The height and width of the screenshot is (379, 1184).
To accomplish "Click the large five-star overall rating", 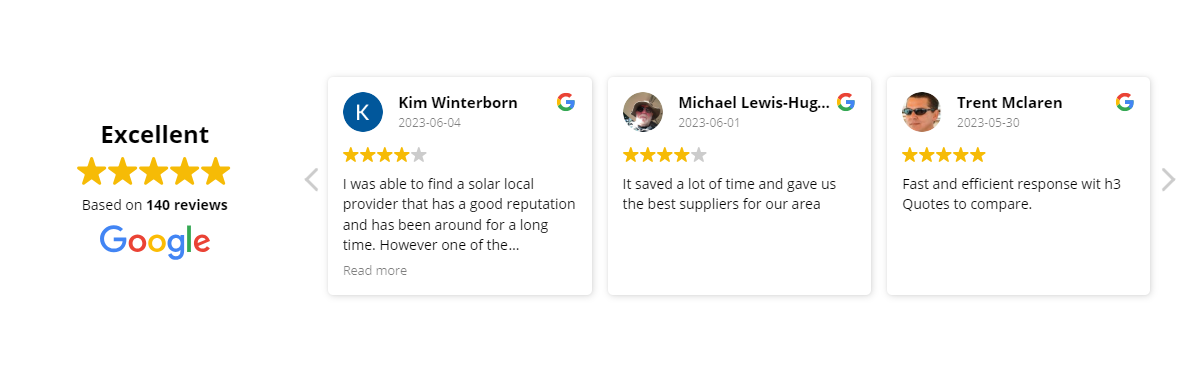I will pos(153,171).
